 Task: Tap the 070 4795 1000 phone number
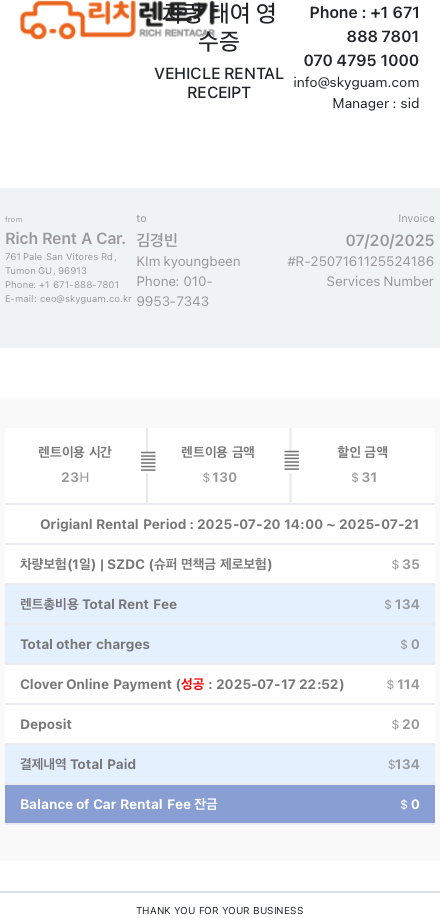coord(361,60)
